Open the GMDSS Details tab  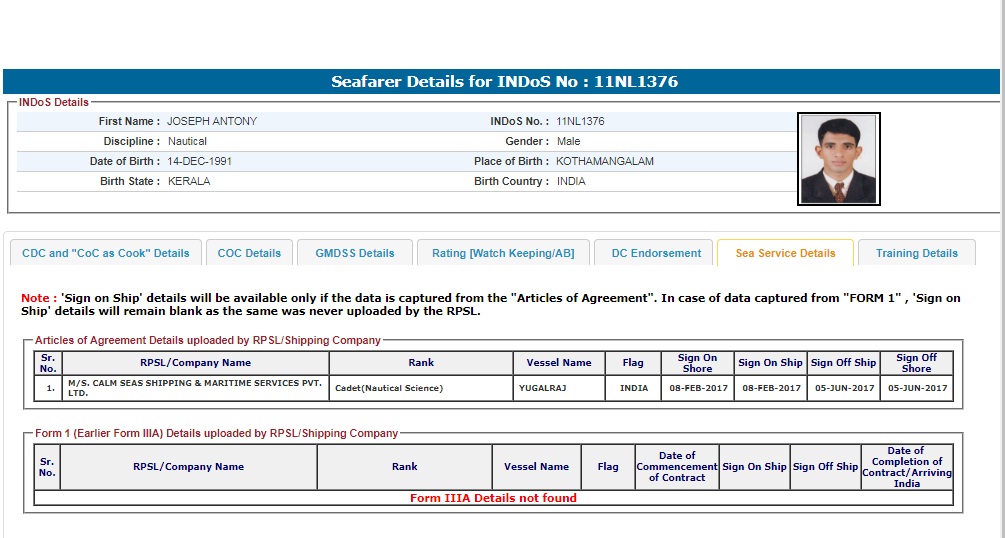point(355,253)
